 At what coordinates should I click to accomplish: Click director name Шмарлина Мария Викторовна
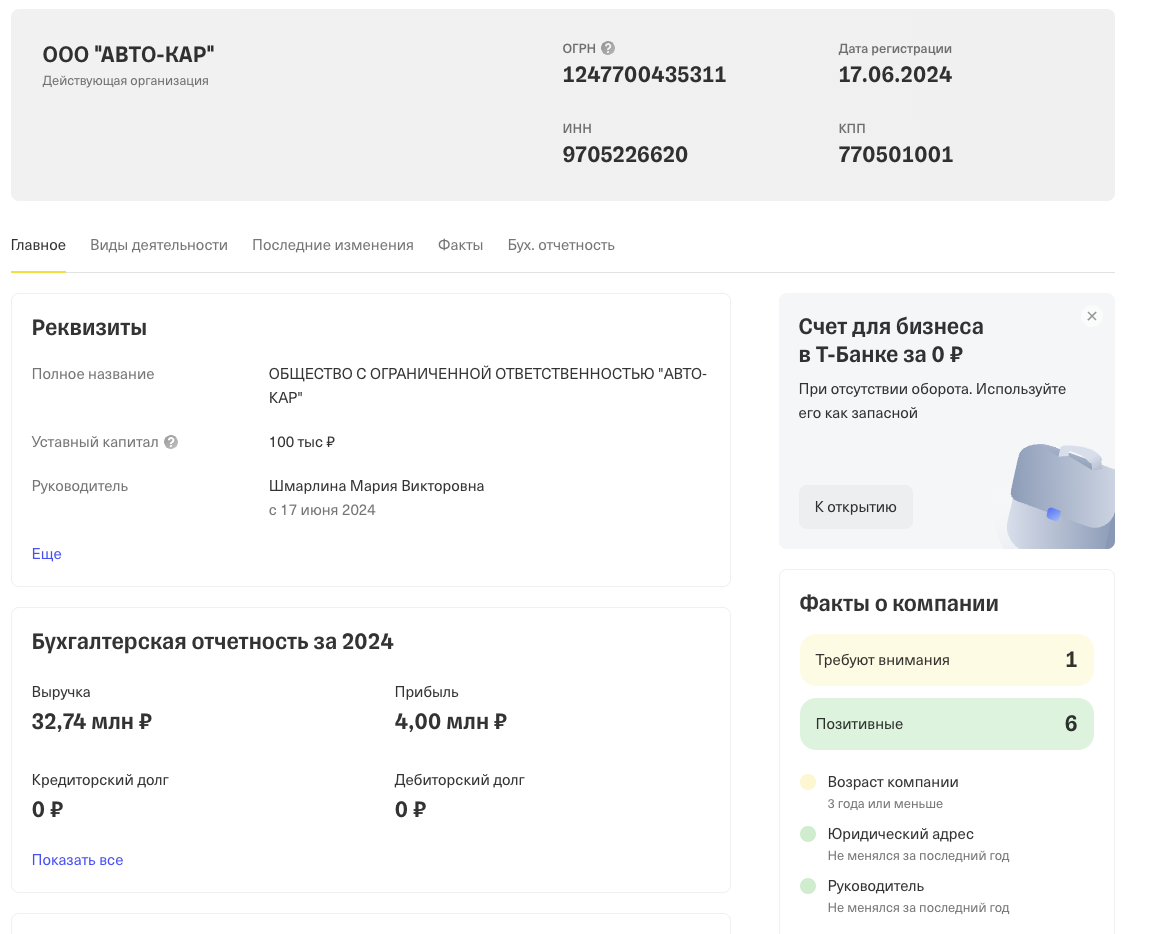click(376, 486)
